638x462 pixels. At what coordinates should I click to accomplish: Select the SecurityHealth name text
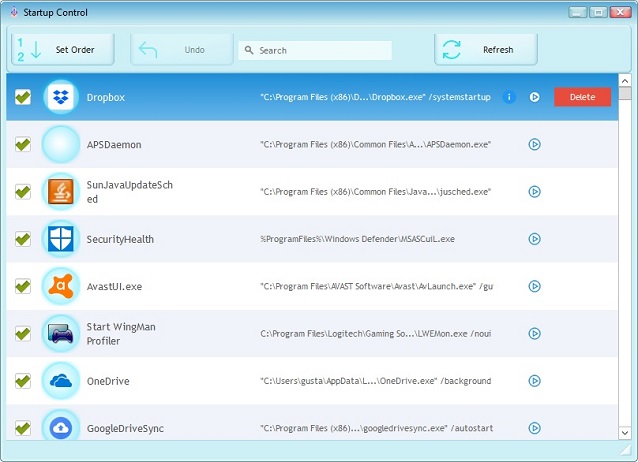pos(120,239)
